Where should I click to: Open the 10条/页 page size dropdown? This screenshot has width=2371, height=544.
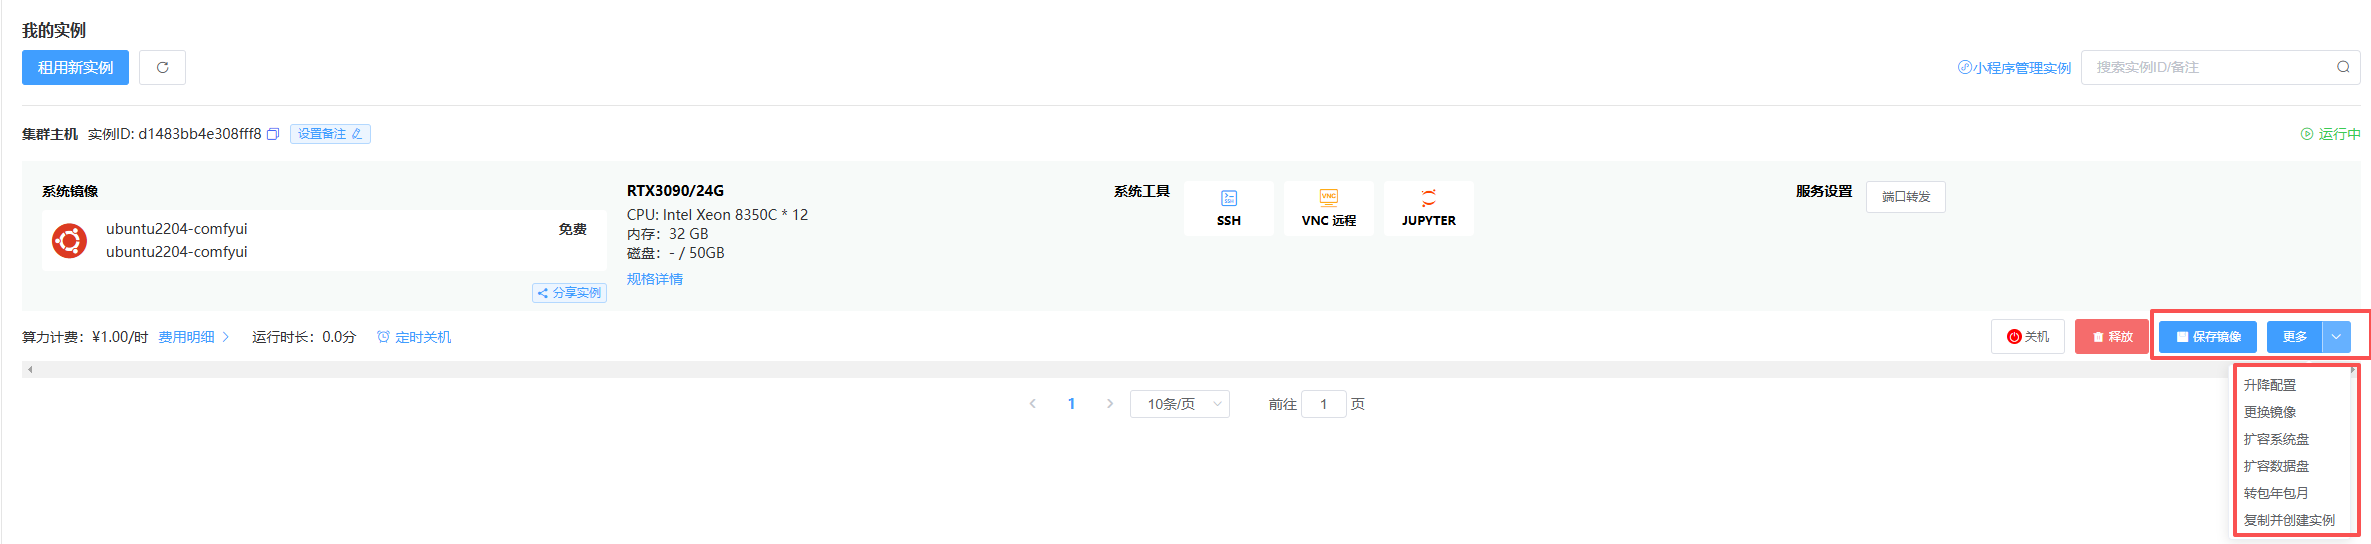[1179, 404]
